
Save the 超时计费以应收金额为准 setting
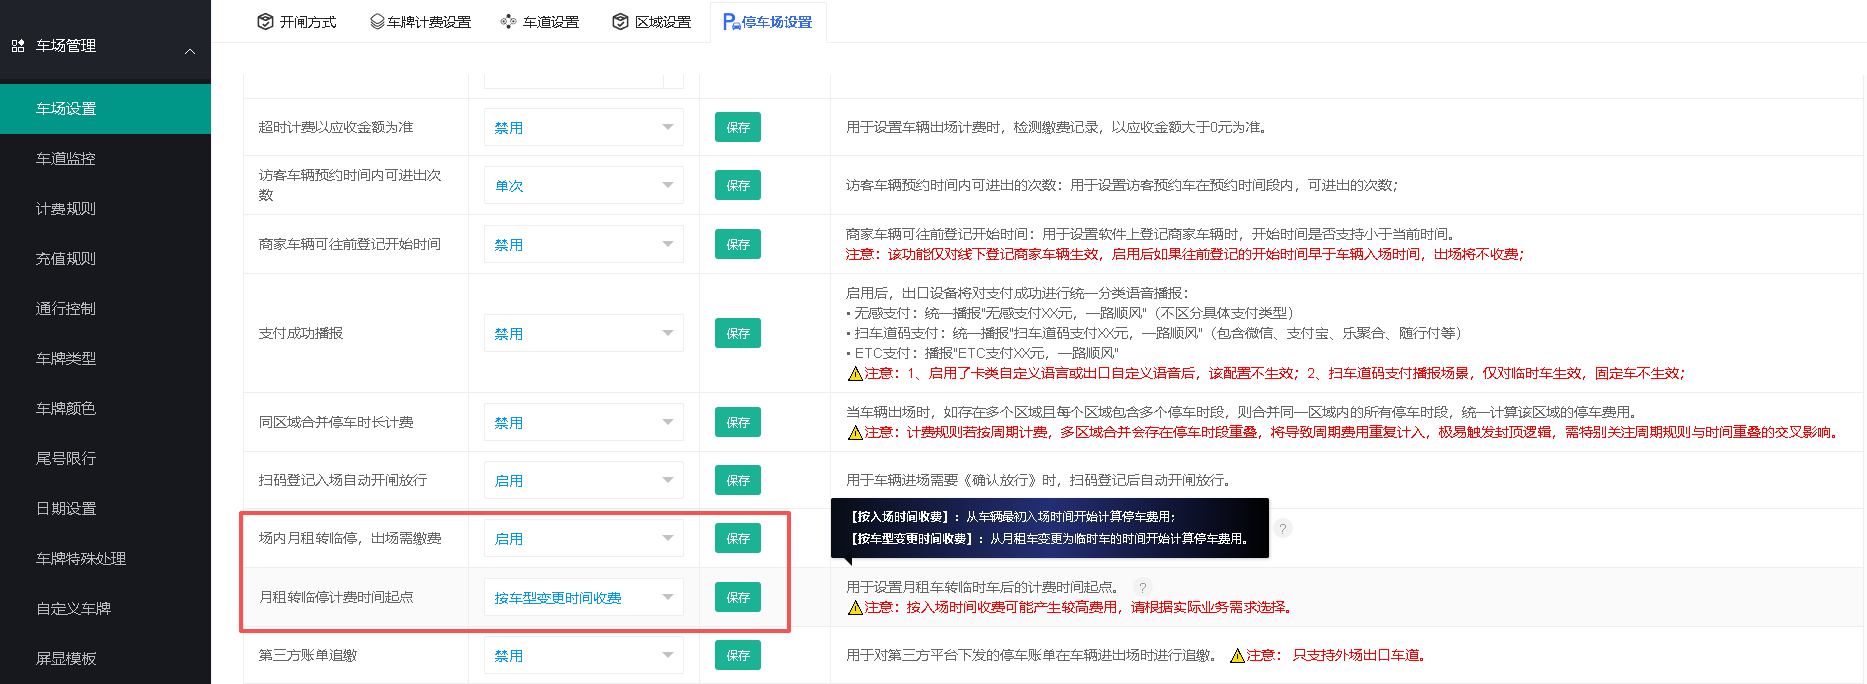tap(738, 127)
